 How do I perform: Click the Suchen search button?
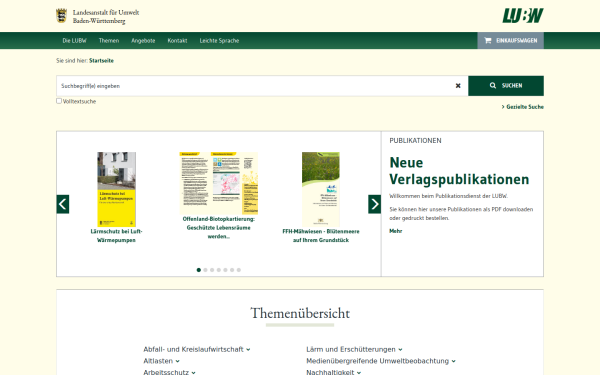click(x=506, y=86)
